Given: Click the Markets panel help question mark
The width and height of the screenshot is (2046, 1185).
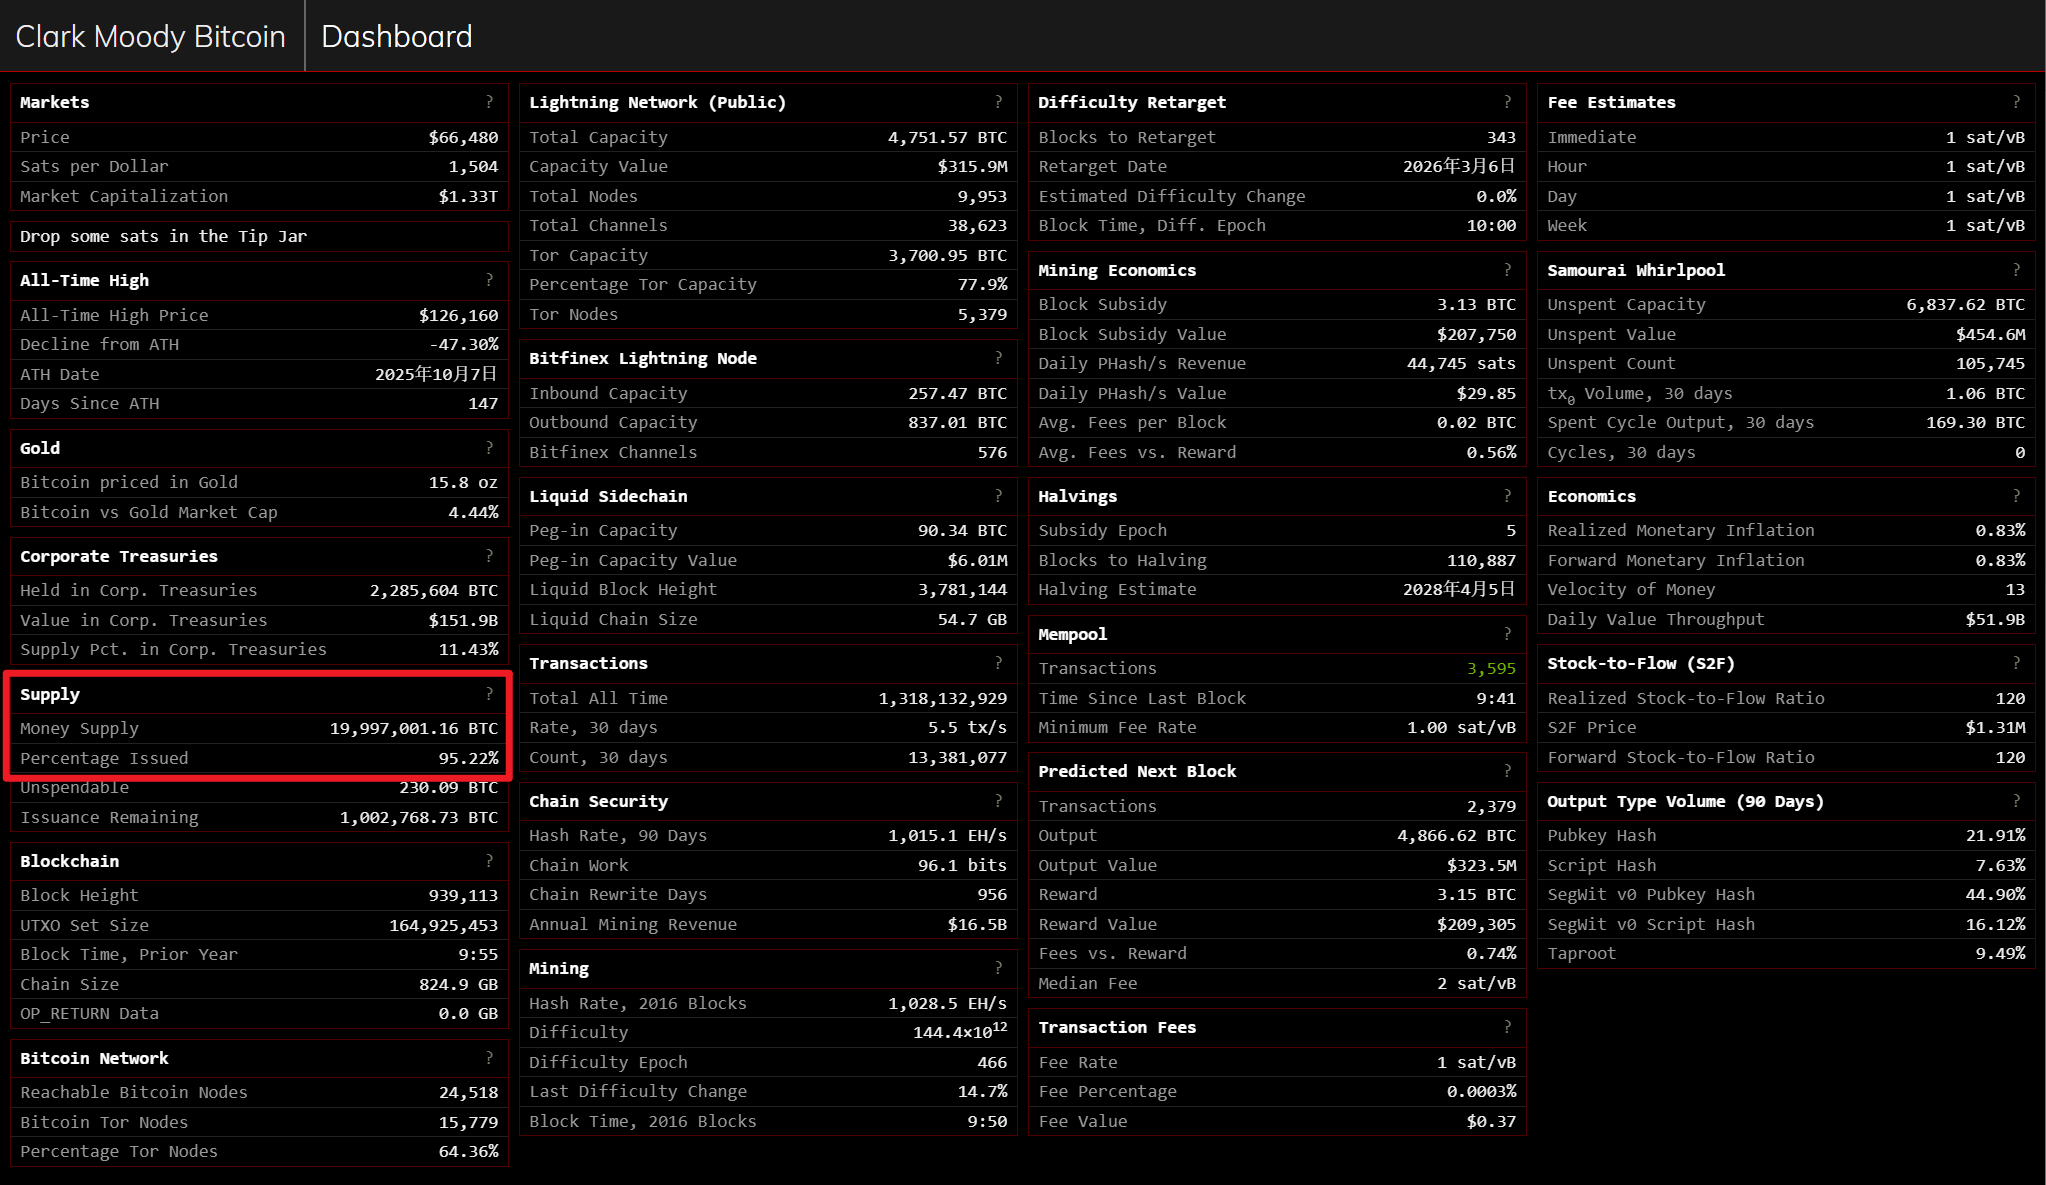Looking at the screenshot, I should click(x=489, y=102).
